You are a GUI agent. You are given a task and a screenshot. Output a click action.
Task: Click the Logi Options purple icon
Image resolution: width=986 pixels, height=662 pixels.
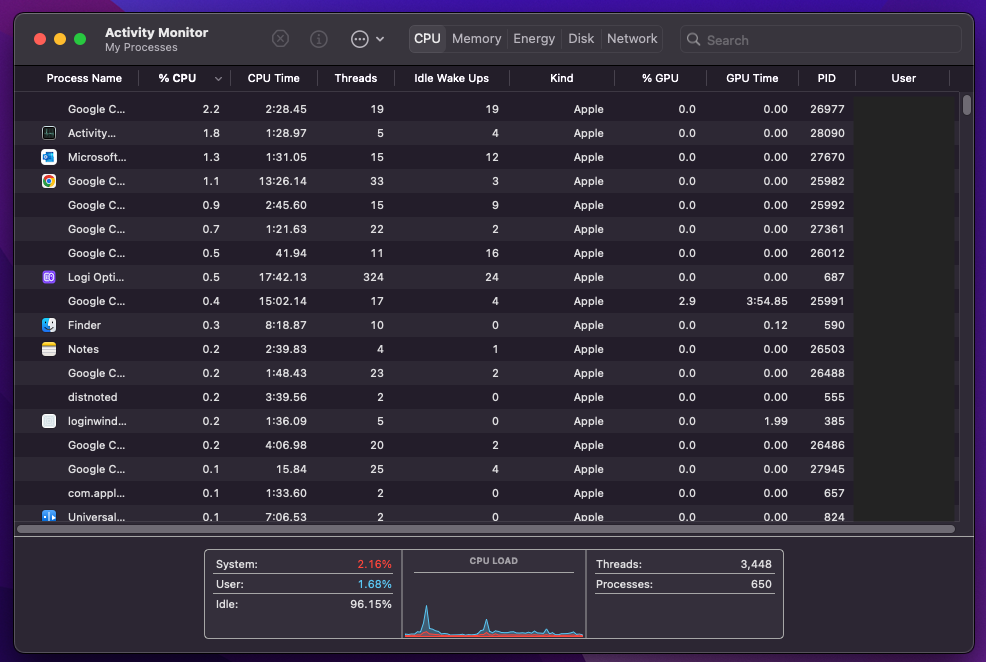pos(49,277)
